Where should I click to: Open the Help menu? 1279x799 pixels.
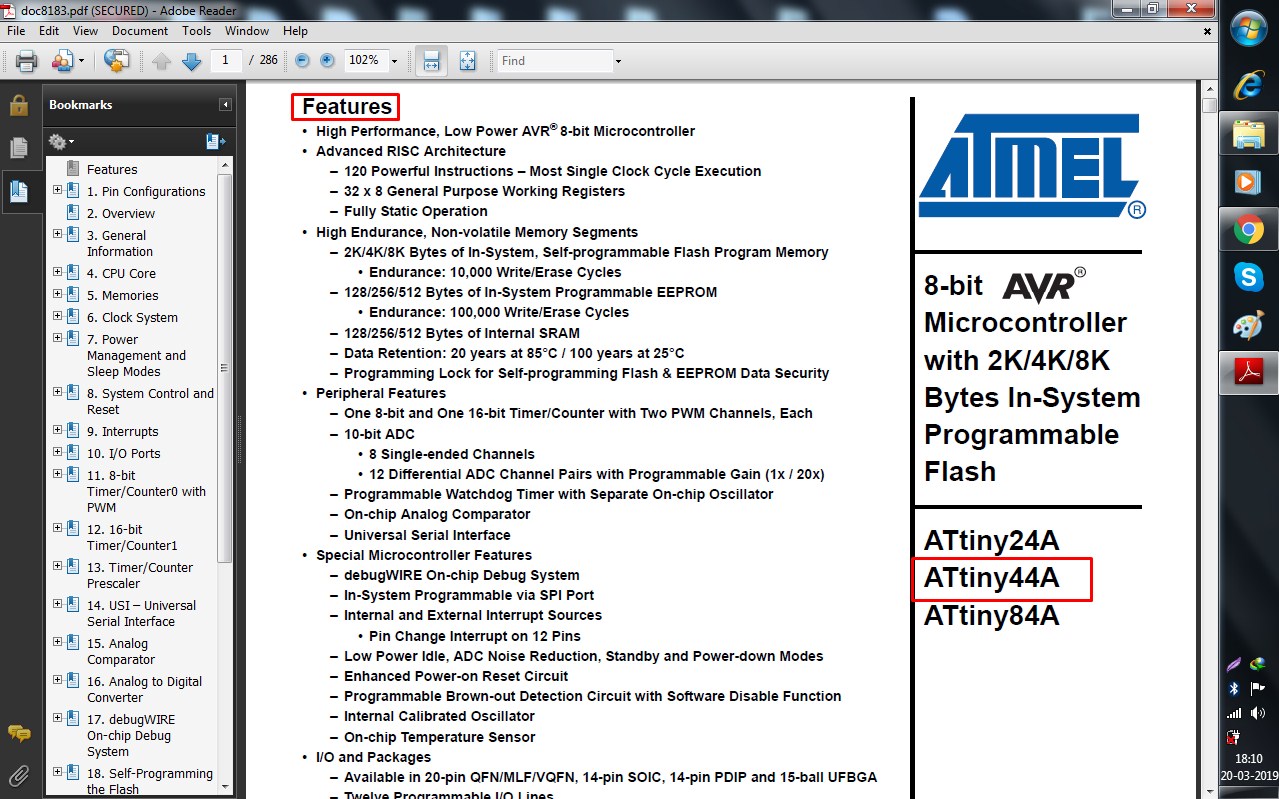[295, 31]
